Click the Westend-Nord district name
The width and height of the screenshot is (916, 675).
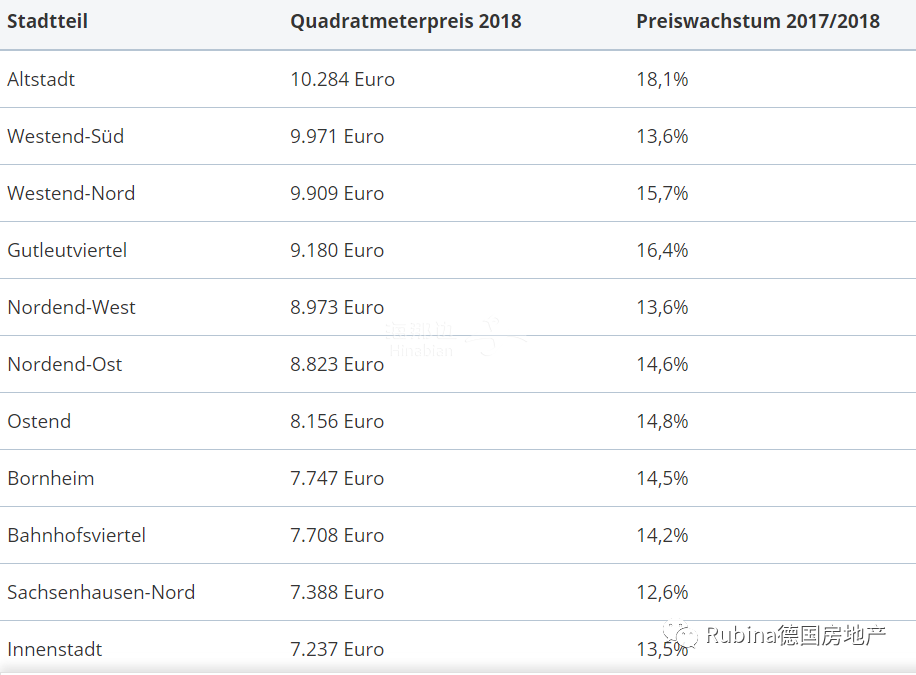tap(71, 193)
